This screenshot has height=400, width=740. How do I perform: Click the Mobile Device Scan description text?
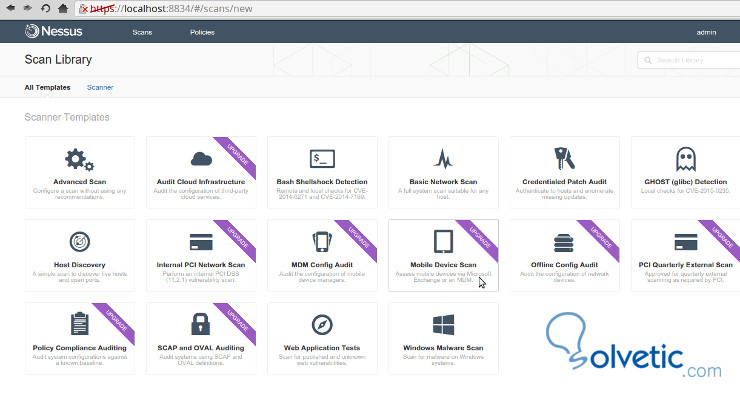[443, 277]
